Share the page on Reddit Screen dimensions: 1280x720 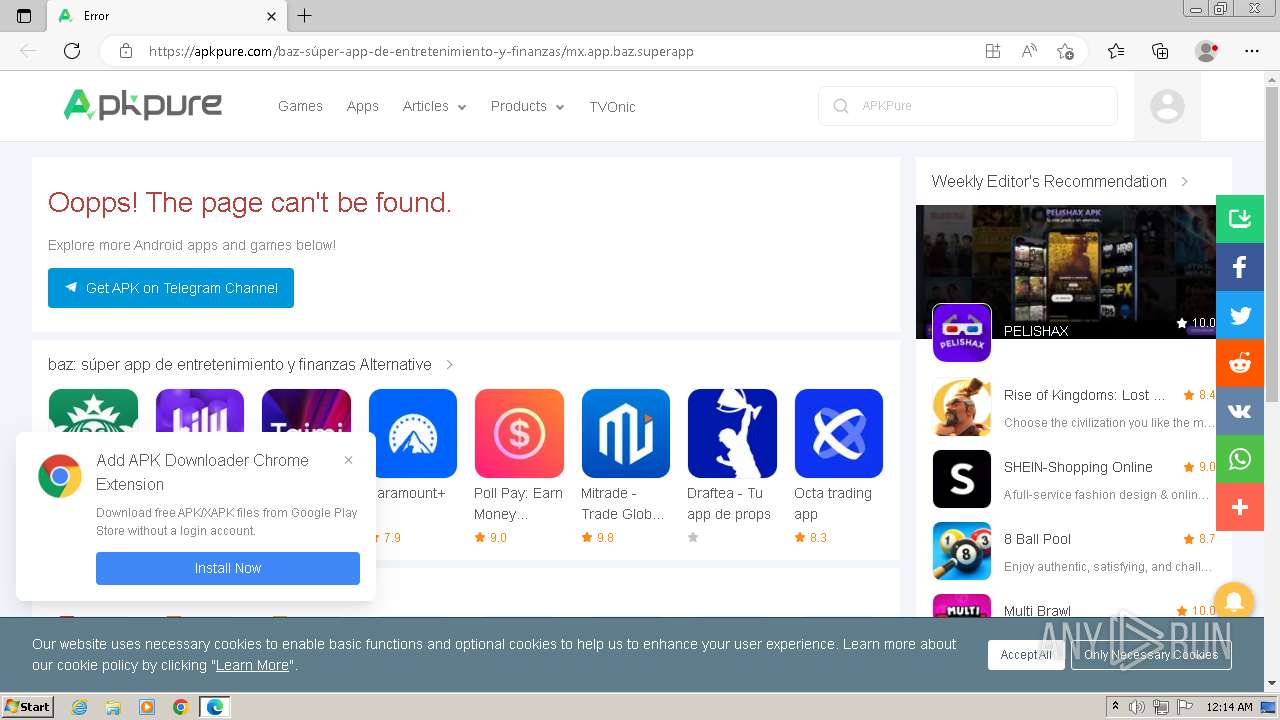coord(1240,363)
